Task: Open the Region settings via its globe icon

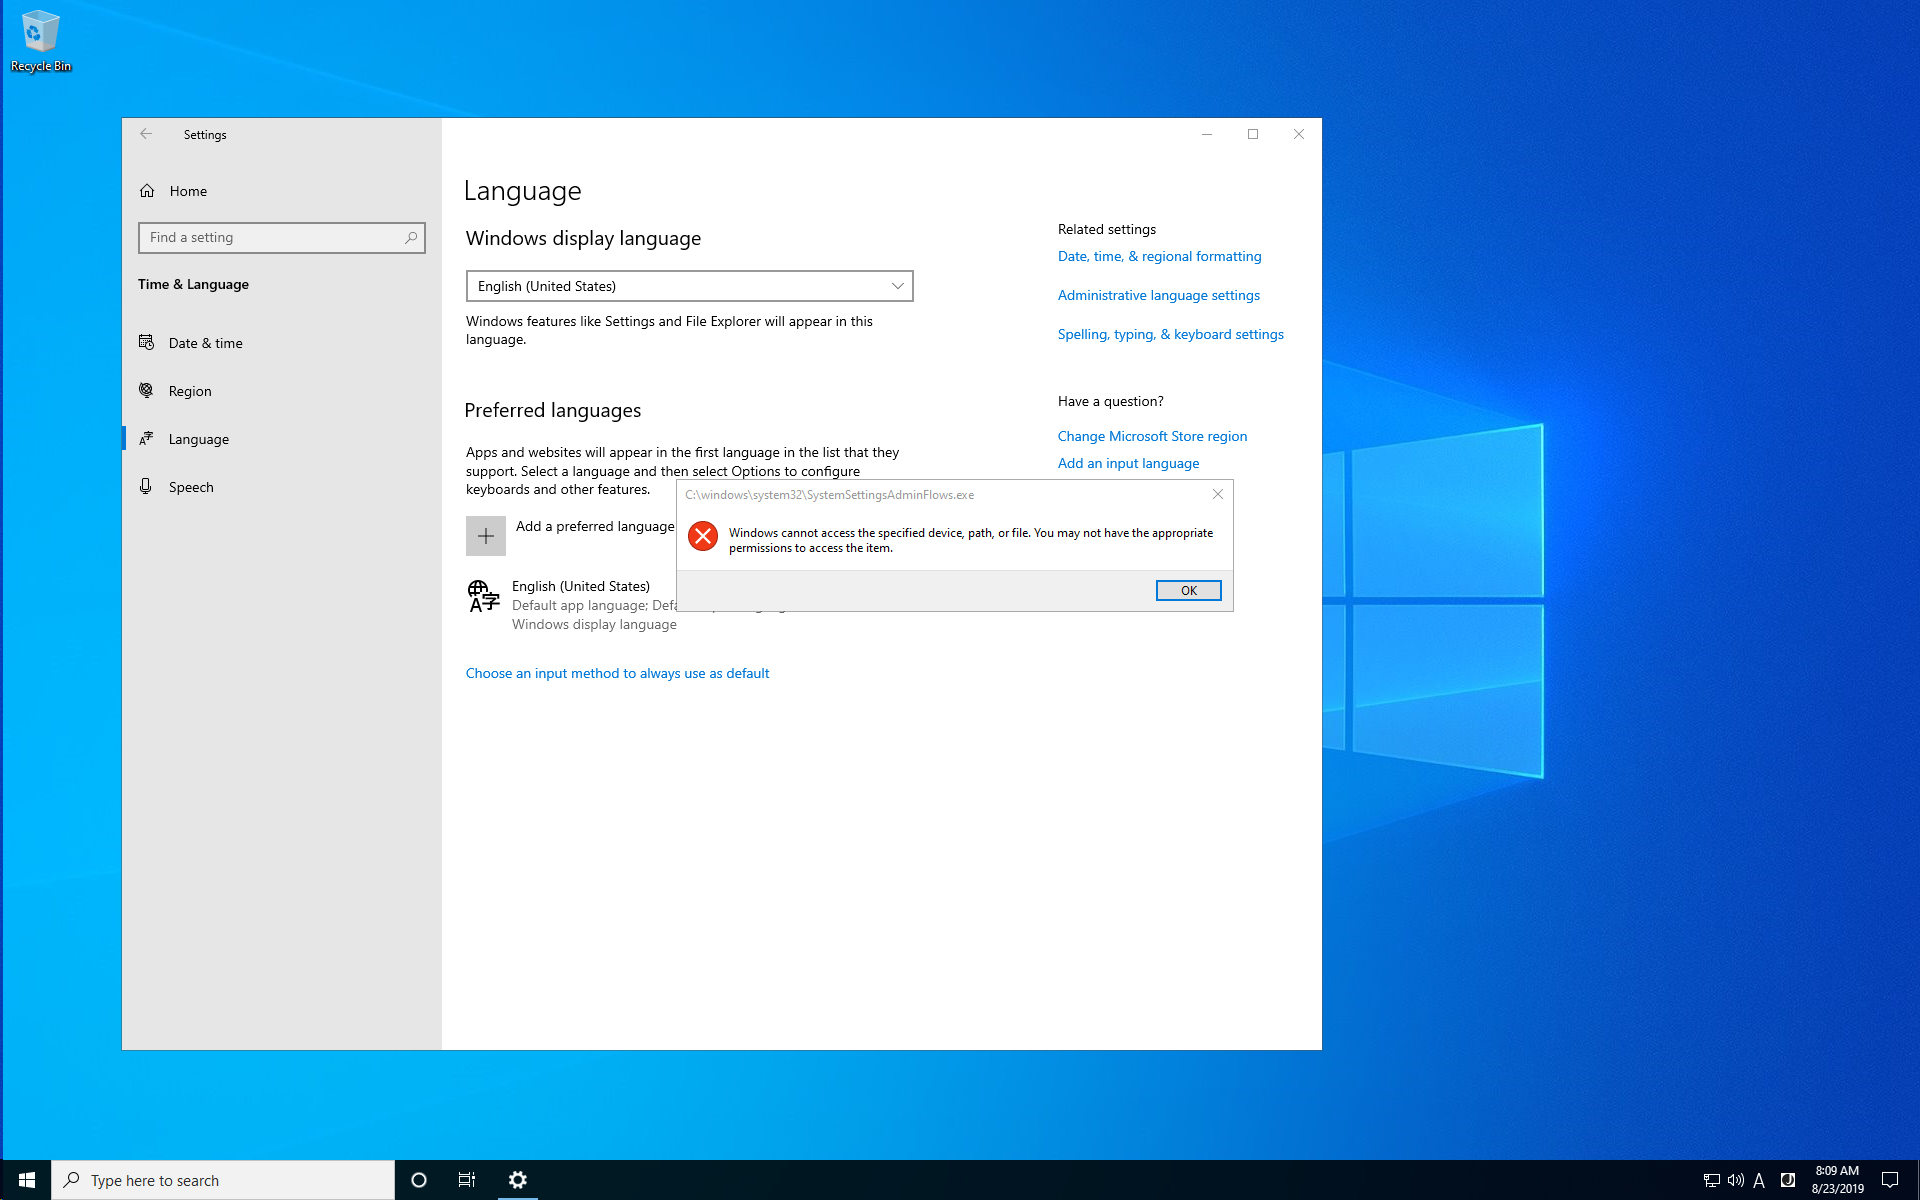Action: (x=146, y=390)
